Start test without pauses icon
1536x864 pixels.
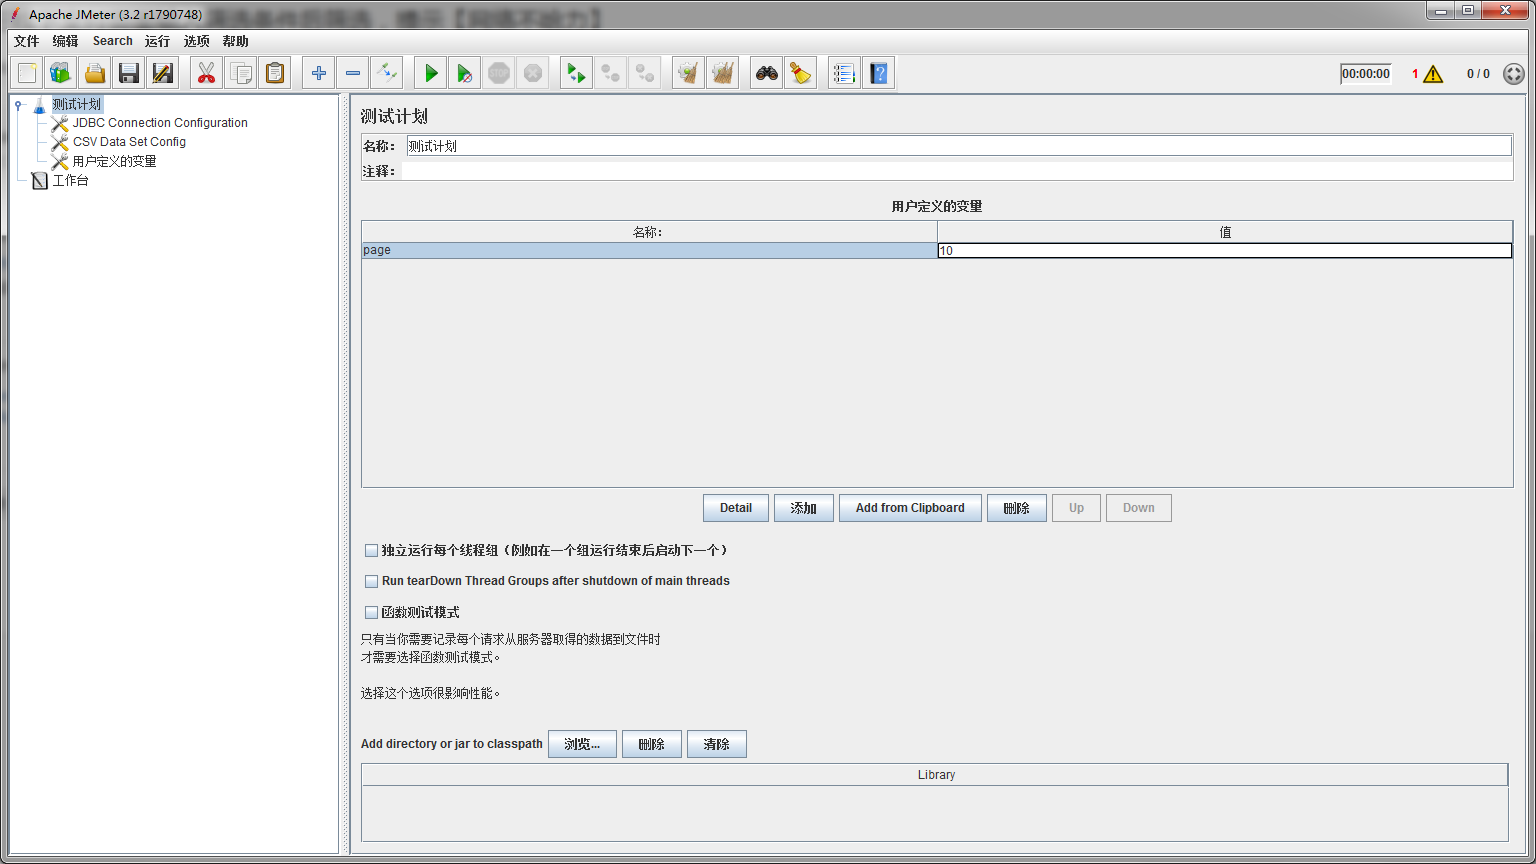point(464,73)
